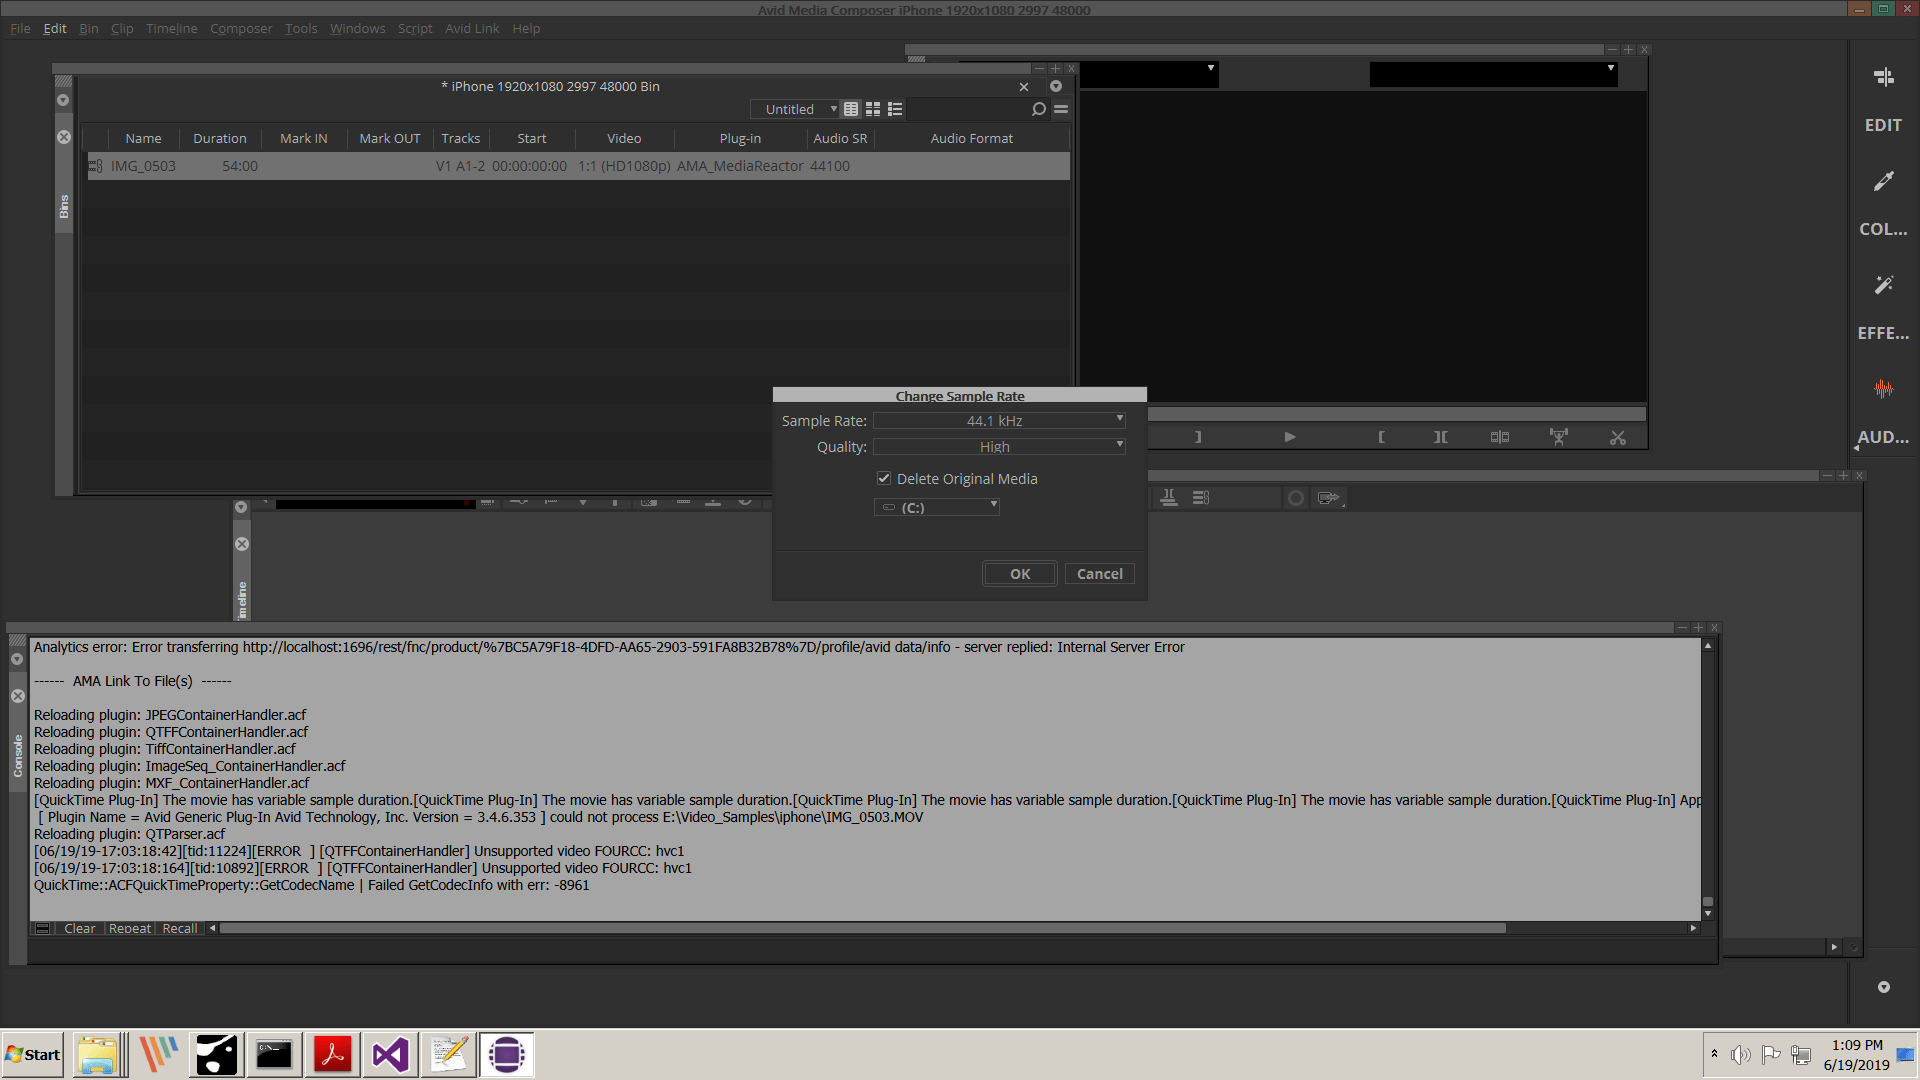Switch bin to script view icon
Viewport: 1920px width, 1080px height.
[x=895, y=109]
